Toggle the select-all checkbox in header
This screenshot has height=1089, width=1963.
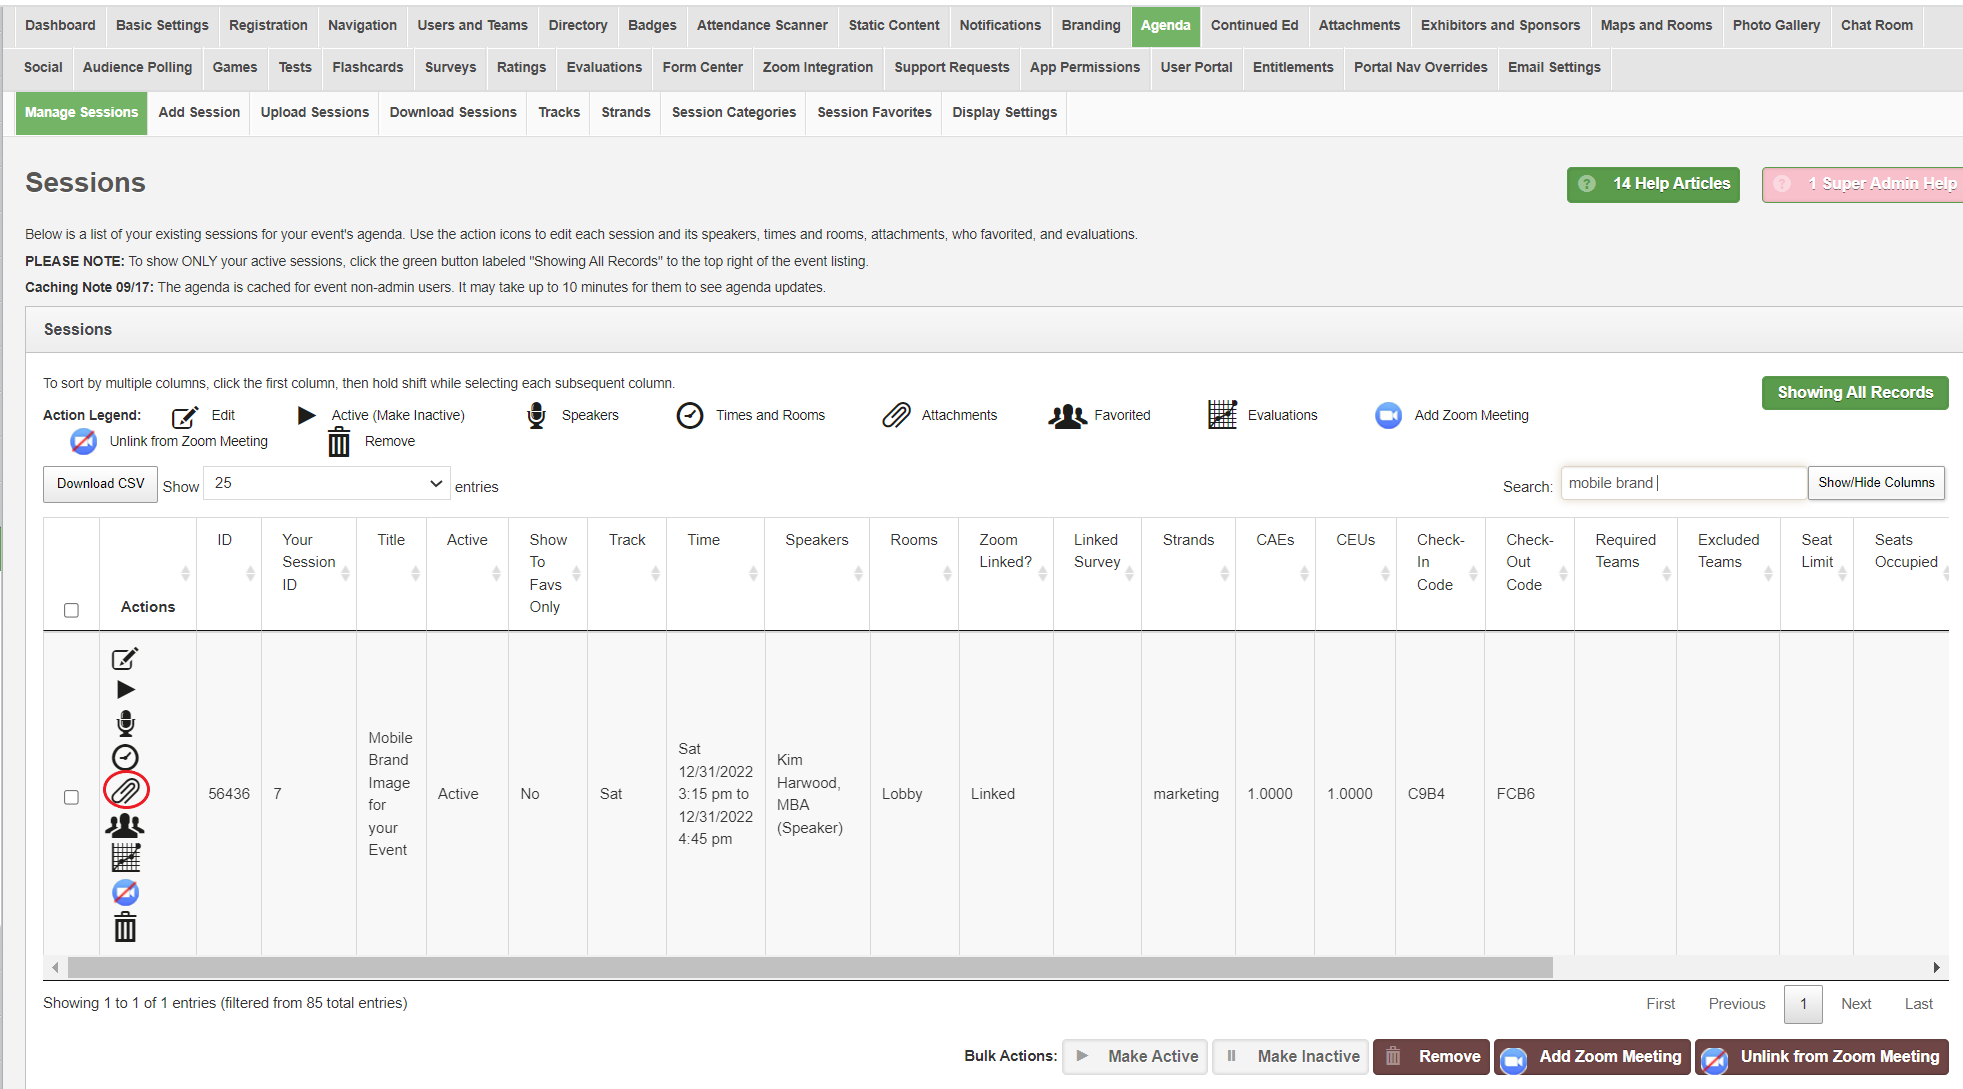tap(71, 610)
